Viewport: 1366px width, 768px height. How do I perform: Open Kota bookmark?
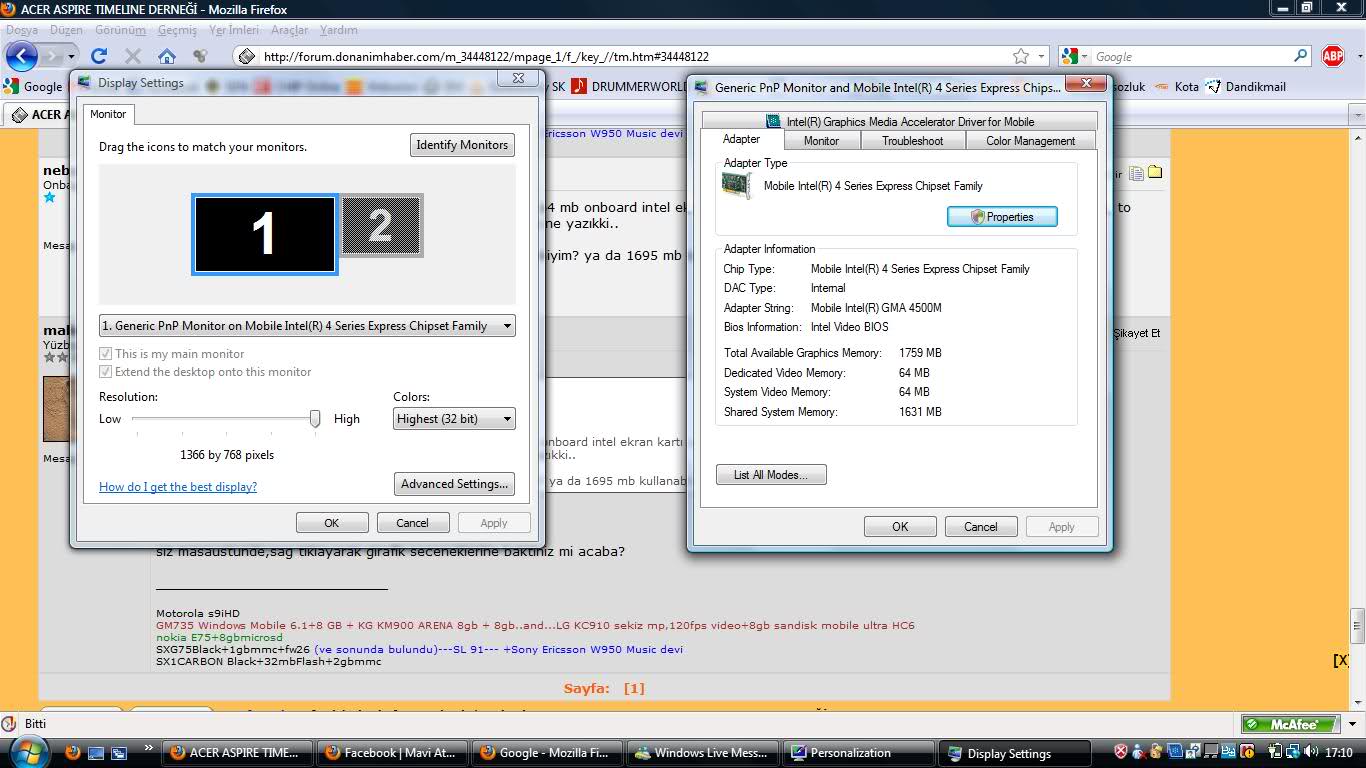coord(1176,87)
